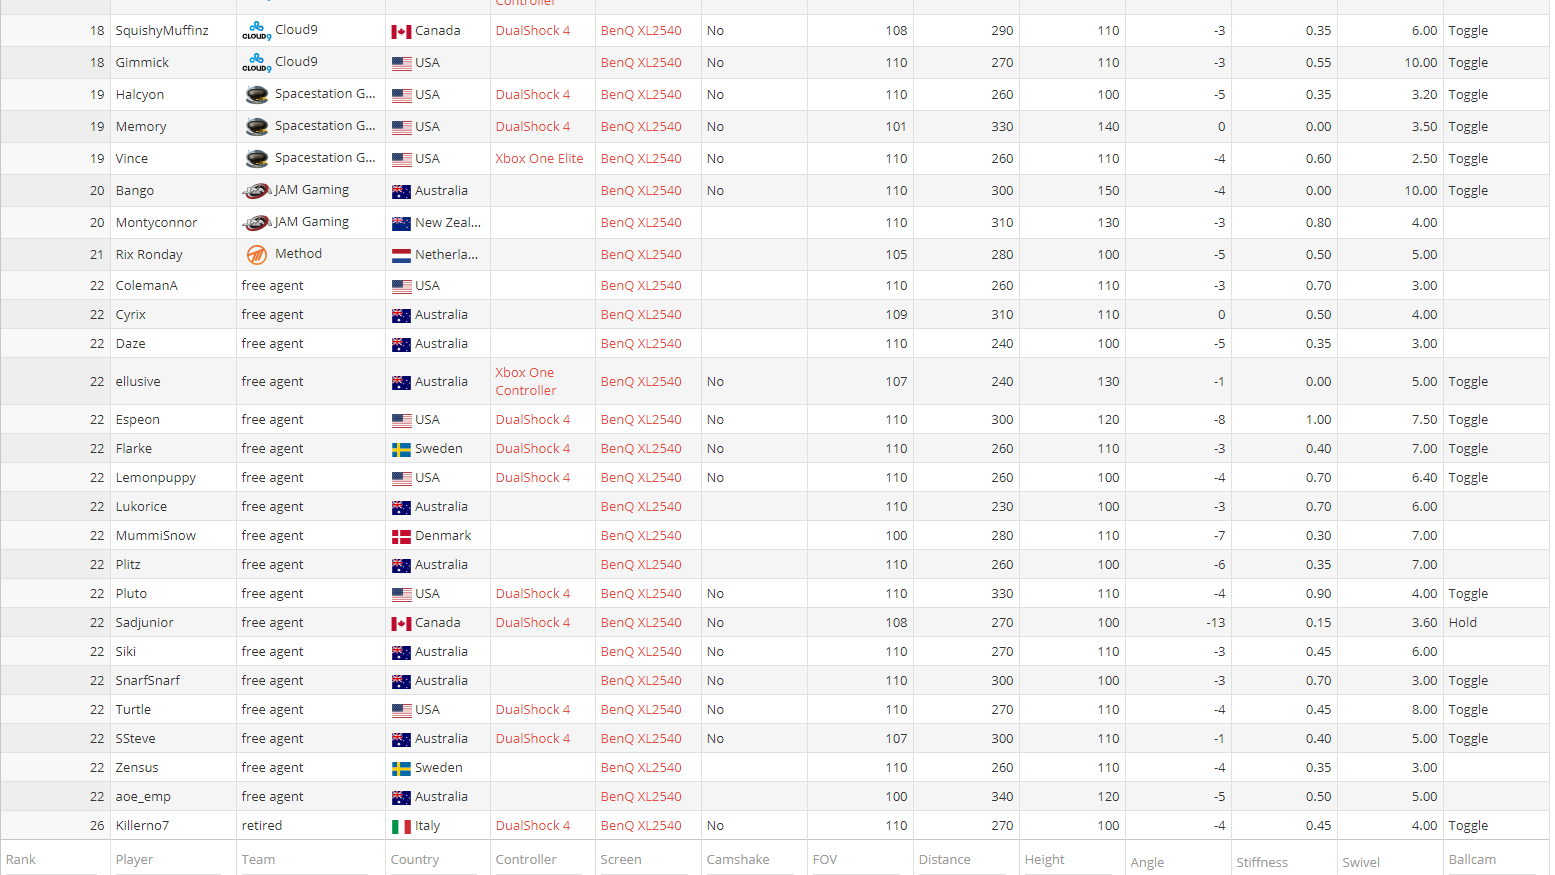The width and height of the screenshot is (1555, 875).
Task: Click the Spacestation Gaming logo in Vince's row
Action: pos(257,159)
